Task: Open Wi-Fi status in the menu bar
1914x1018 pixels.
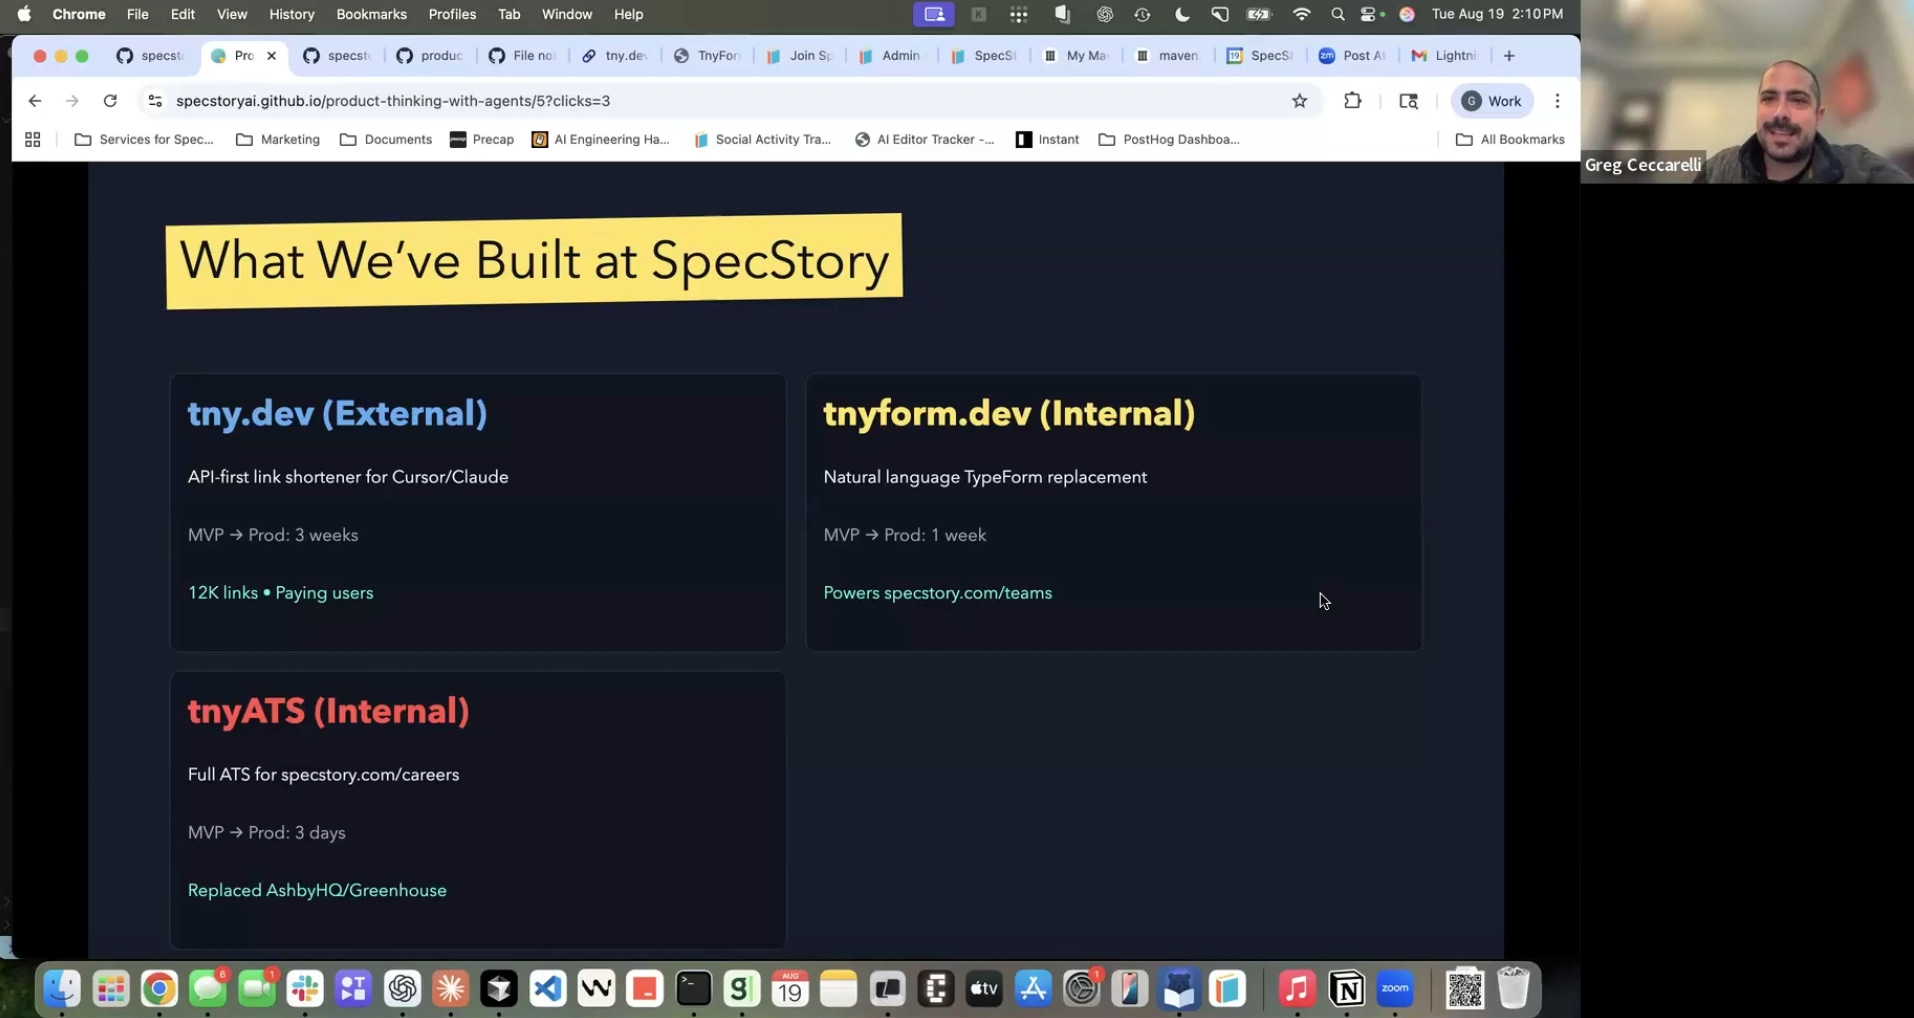Action: click(x=1301, y=14)
